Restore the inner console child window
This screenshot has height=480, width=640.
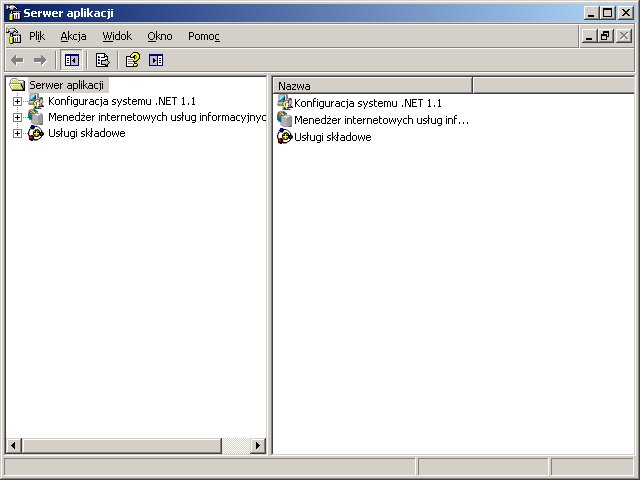click(605, 36)
